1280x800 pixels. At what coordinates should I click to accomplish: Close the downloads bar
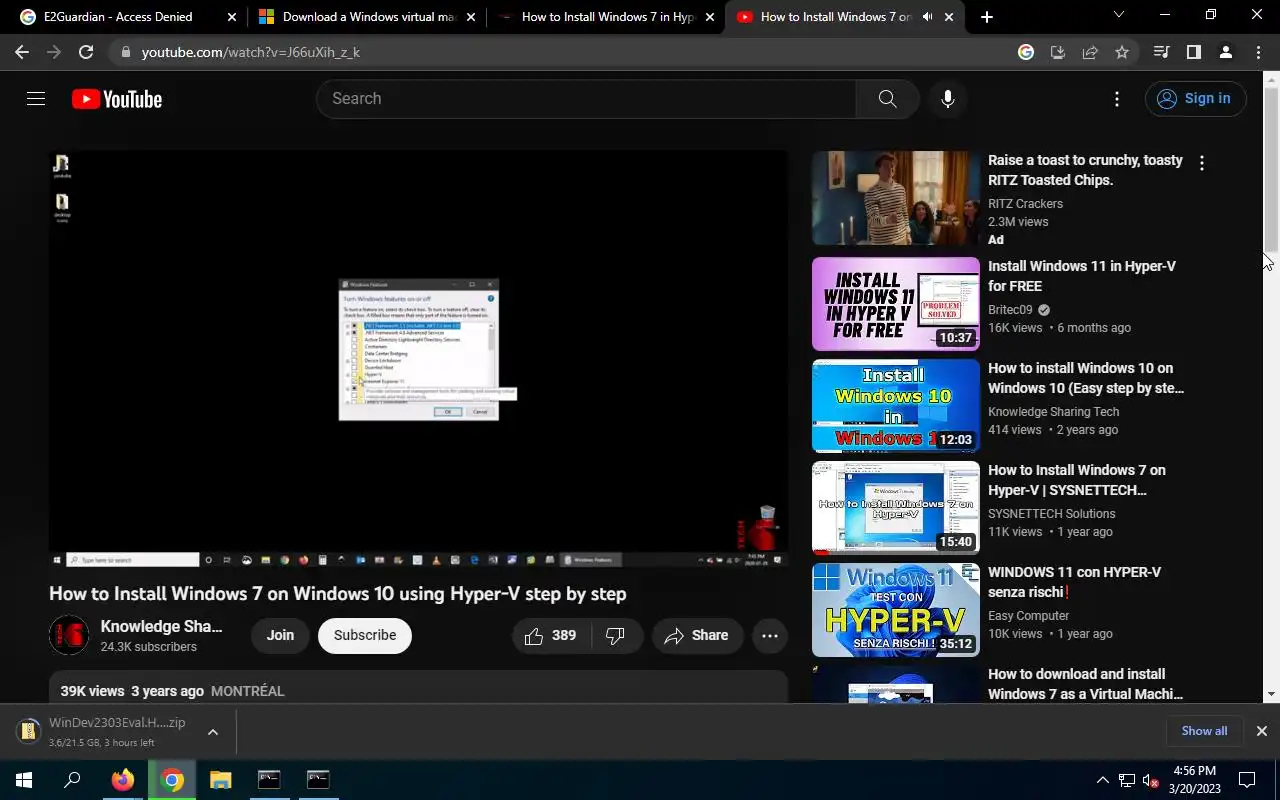click(x=1261, y=731)
